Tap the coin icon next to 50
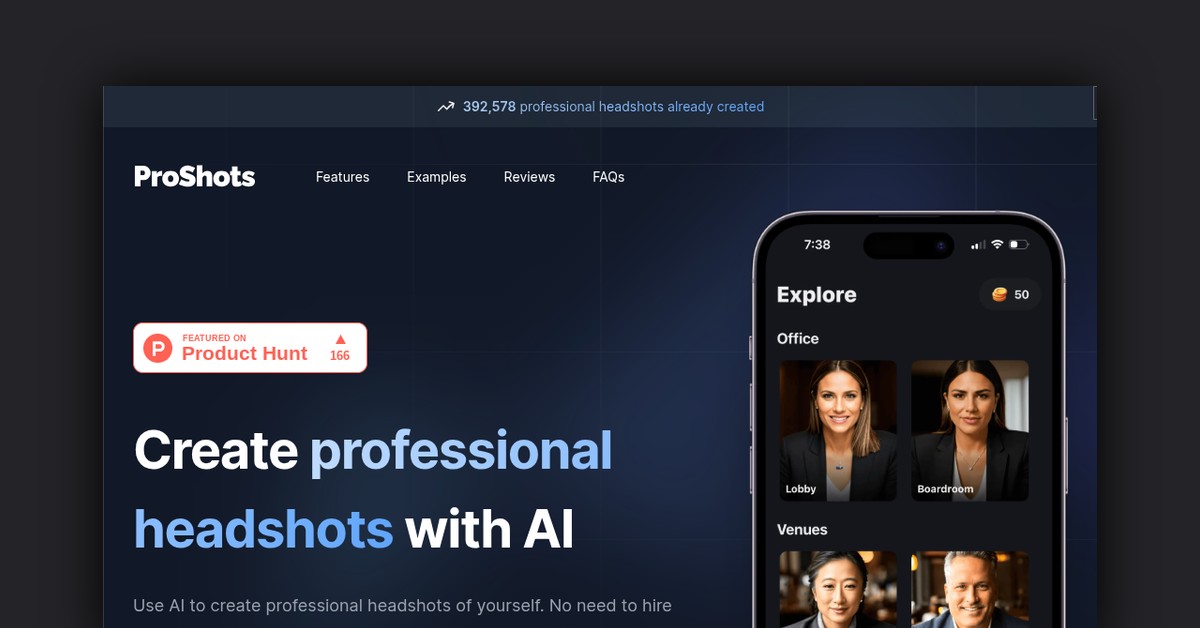The width and height of the screenshot is (1200, 628). [x=999, y=294]
